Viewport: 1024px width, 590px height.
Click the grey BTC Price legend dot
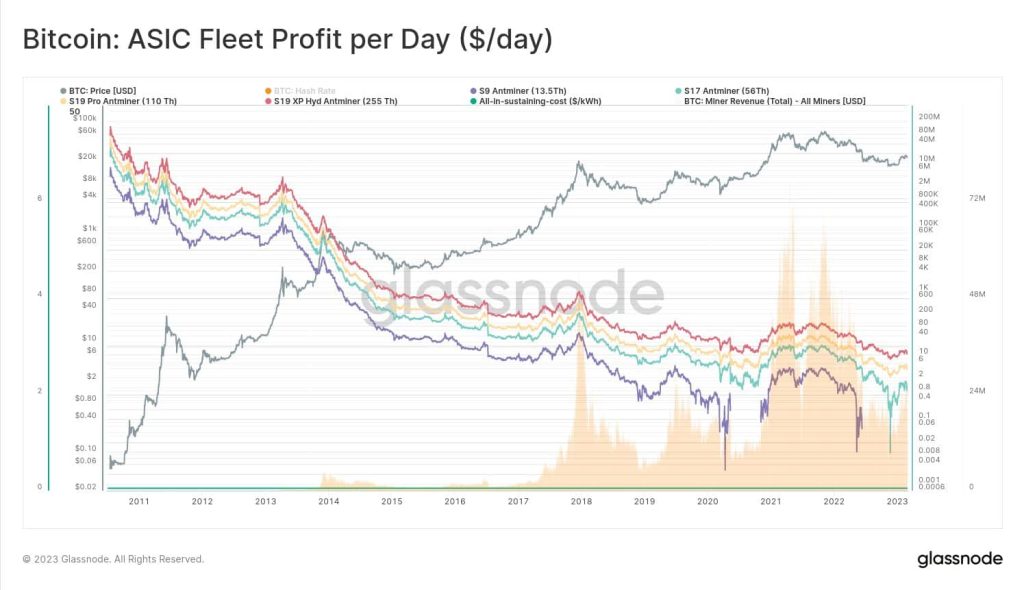pos(63,91)
